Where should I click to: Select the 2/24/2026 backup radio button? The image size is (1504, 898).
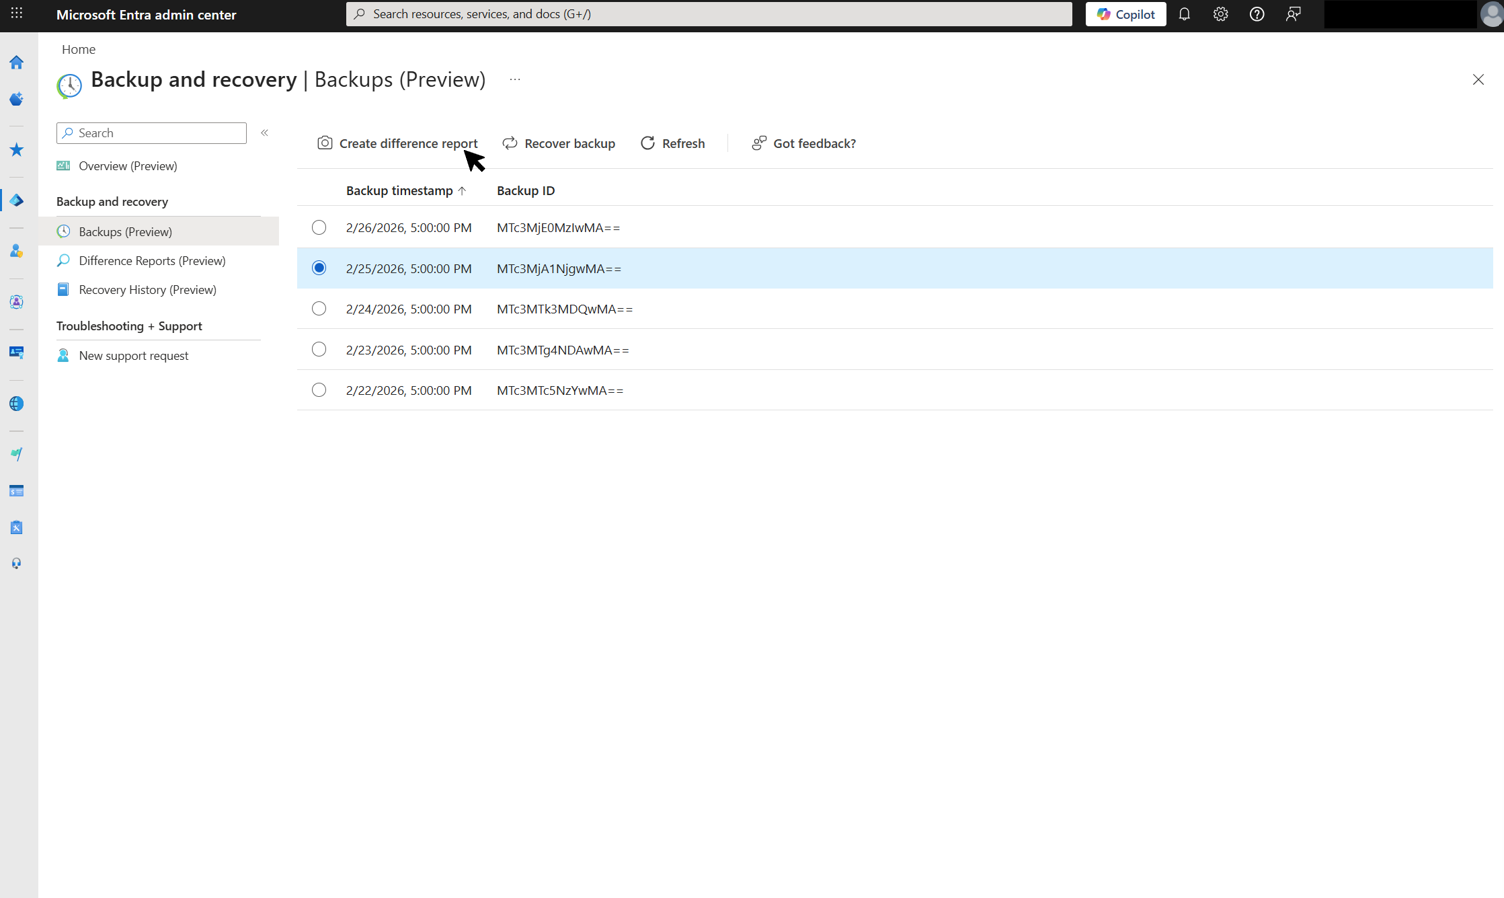(x=318, y=308)
